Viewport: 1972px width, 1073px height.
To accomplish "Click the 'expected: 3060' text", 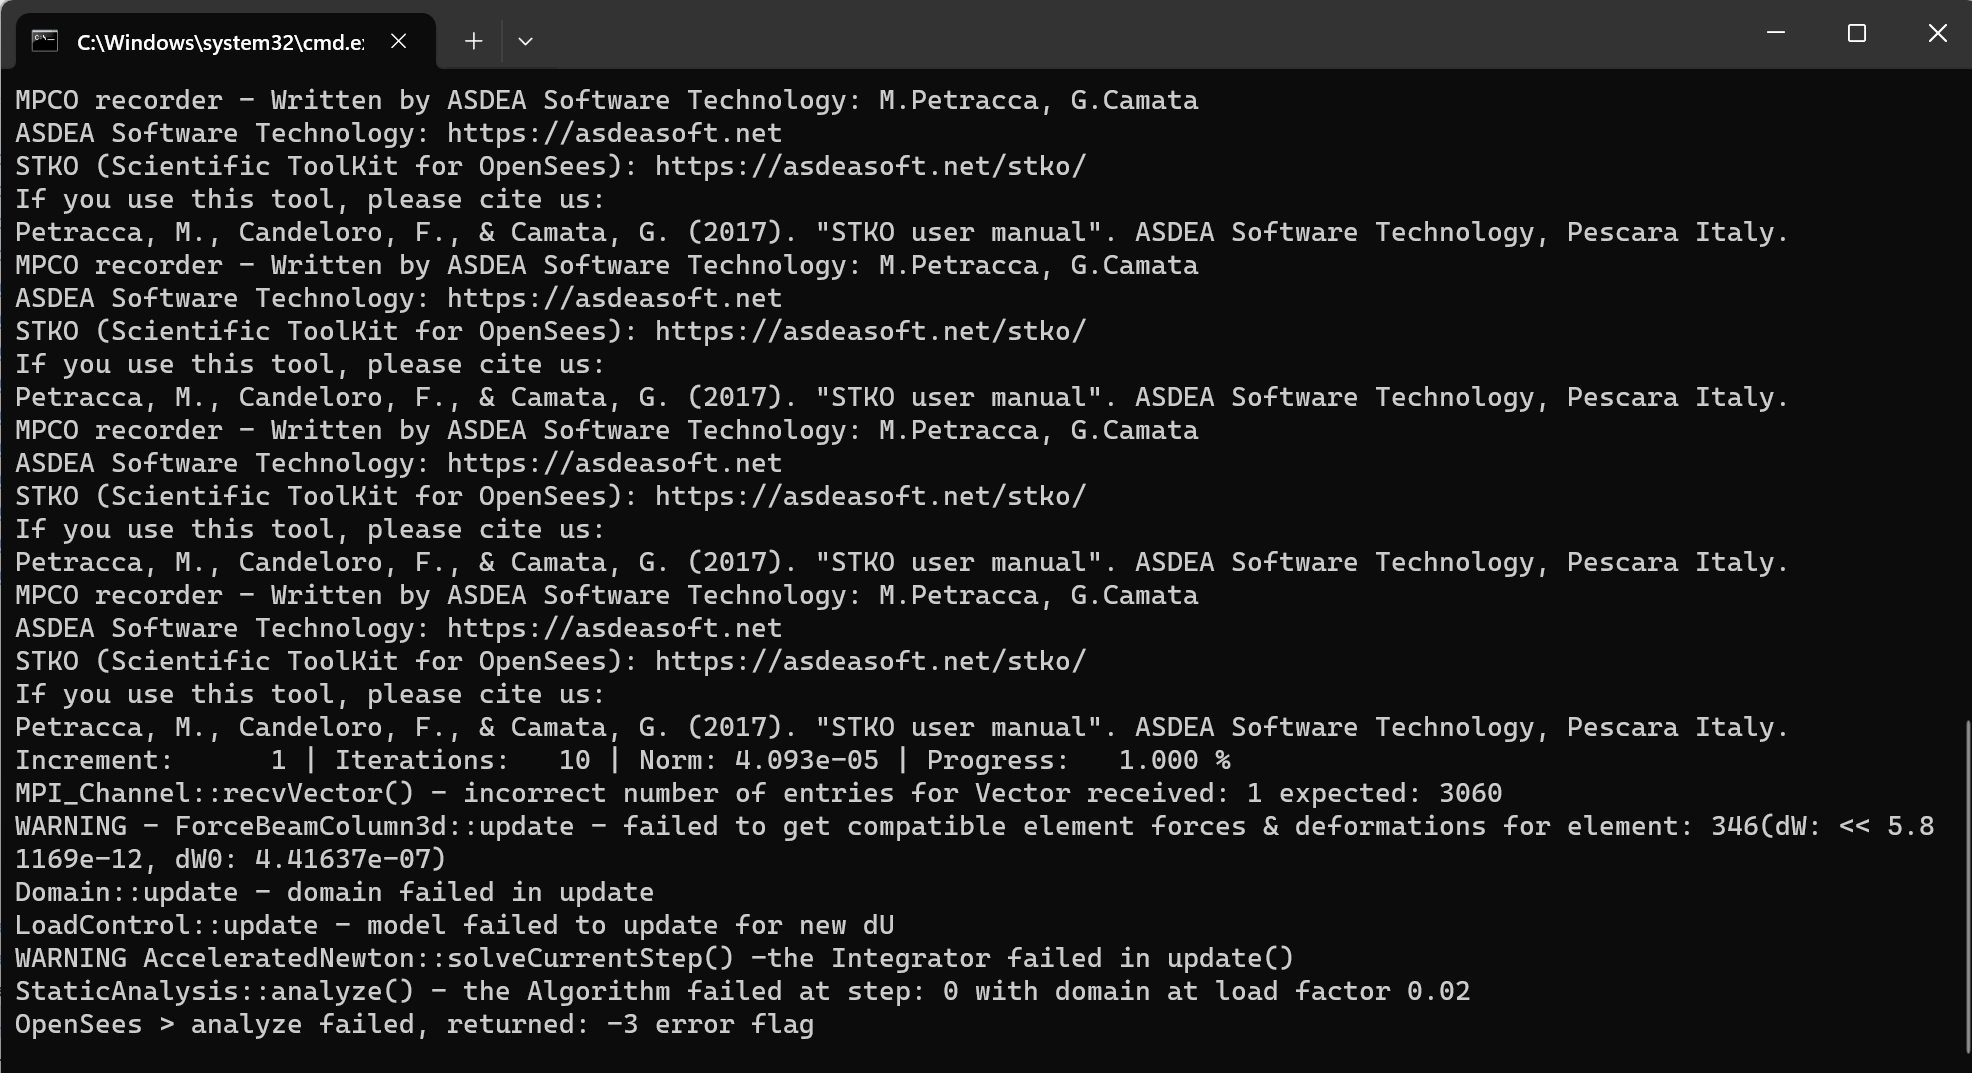I will [1391, 793].
